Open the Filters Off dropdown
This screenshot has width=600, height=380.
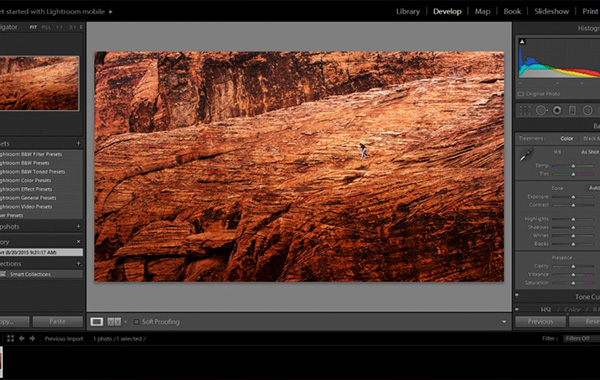click(582, 338)
